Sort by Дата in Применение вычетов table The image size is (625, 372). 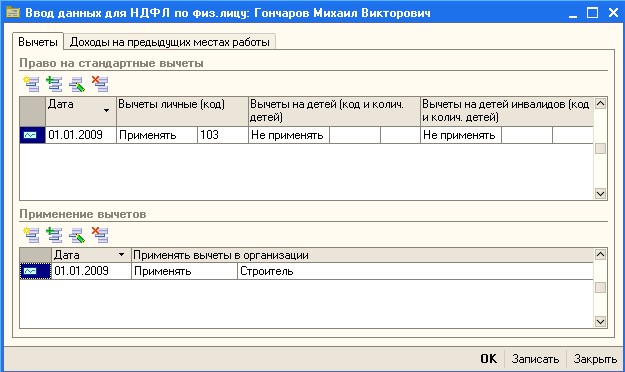pos(91,255)
